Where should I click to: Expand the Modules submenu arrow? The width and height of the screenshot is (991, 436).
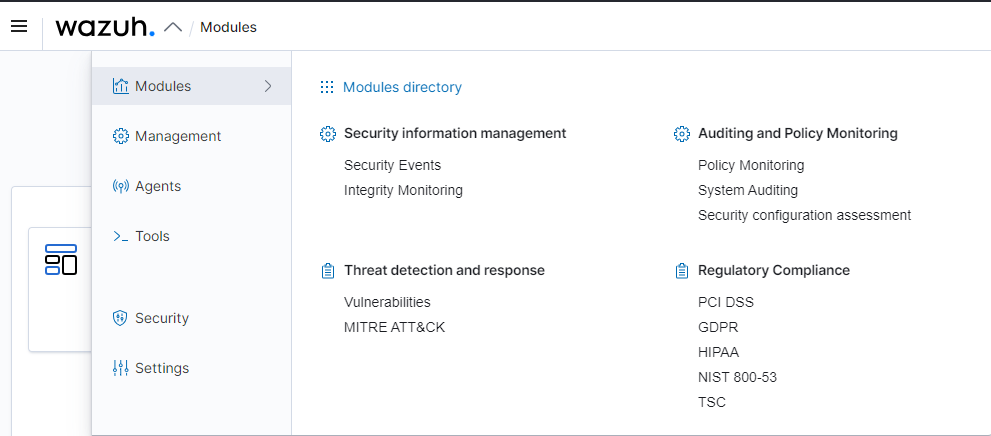pos(268,86)
